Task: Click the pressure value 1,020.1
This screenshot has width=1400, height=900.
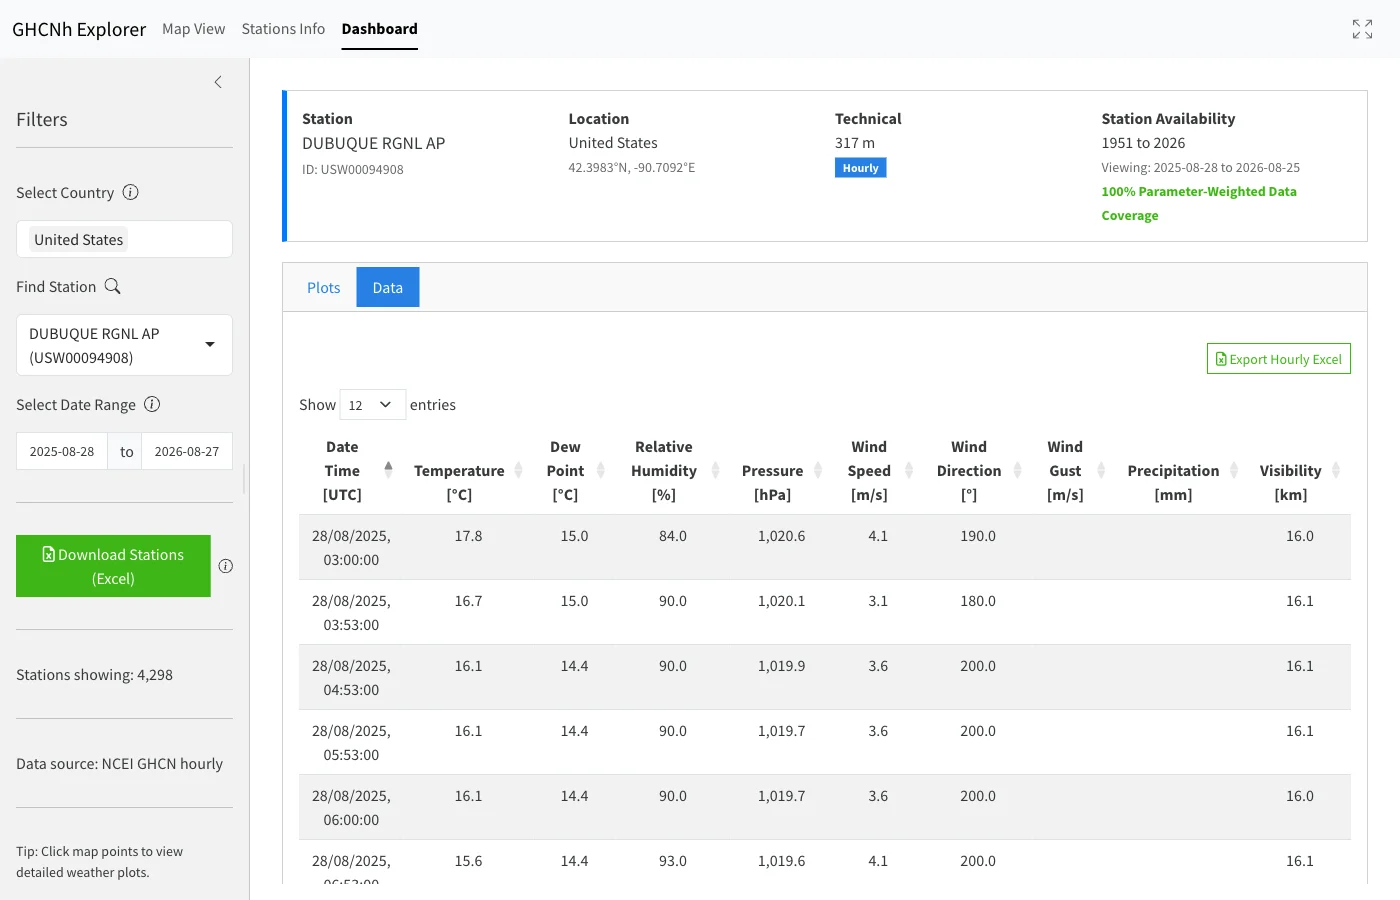Action: pos(781,601)
